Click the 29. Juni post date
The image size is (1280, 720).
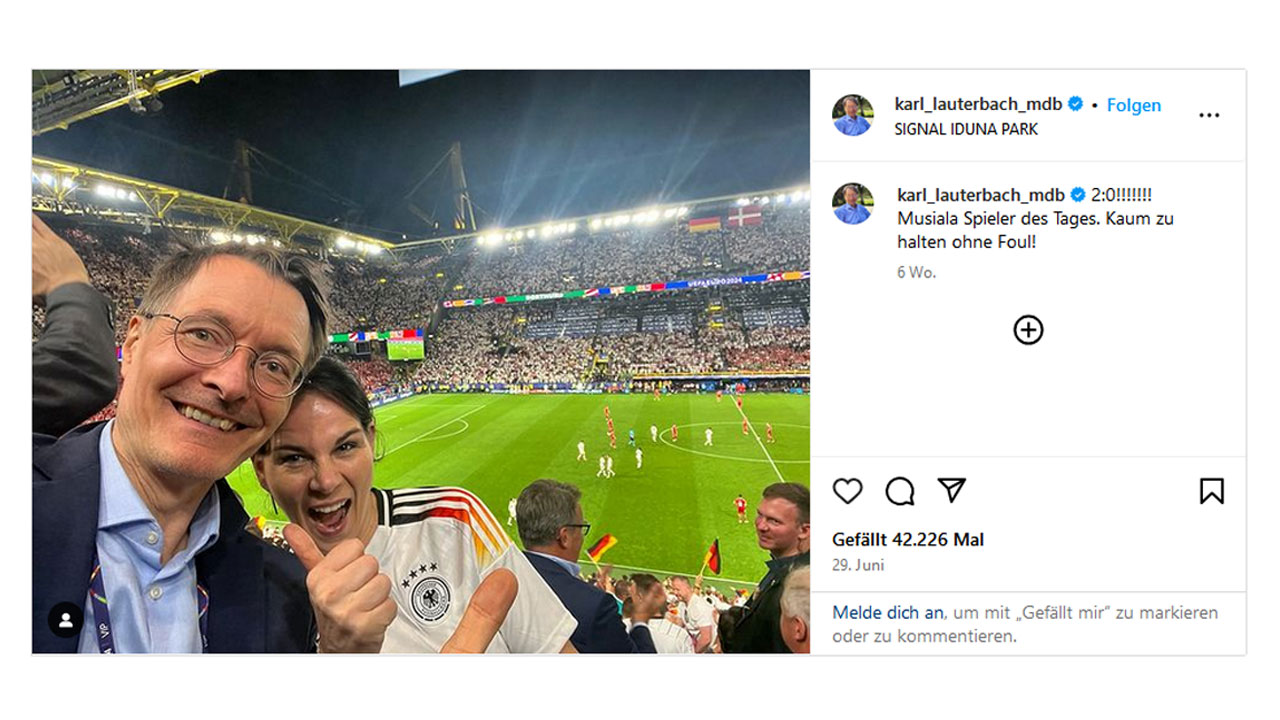click(858, 565)
